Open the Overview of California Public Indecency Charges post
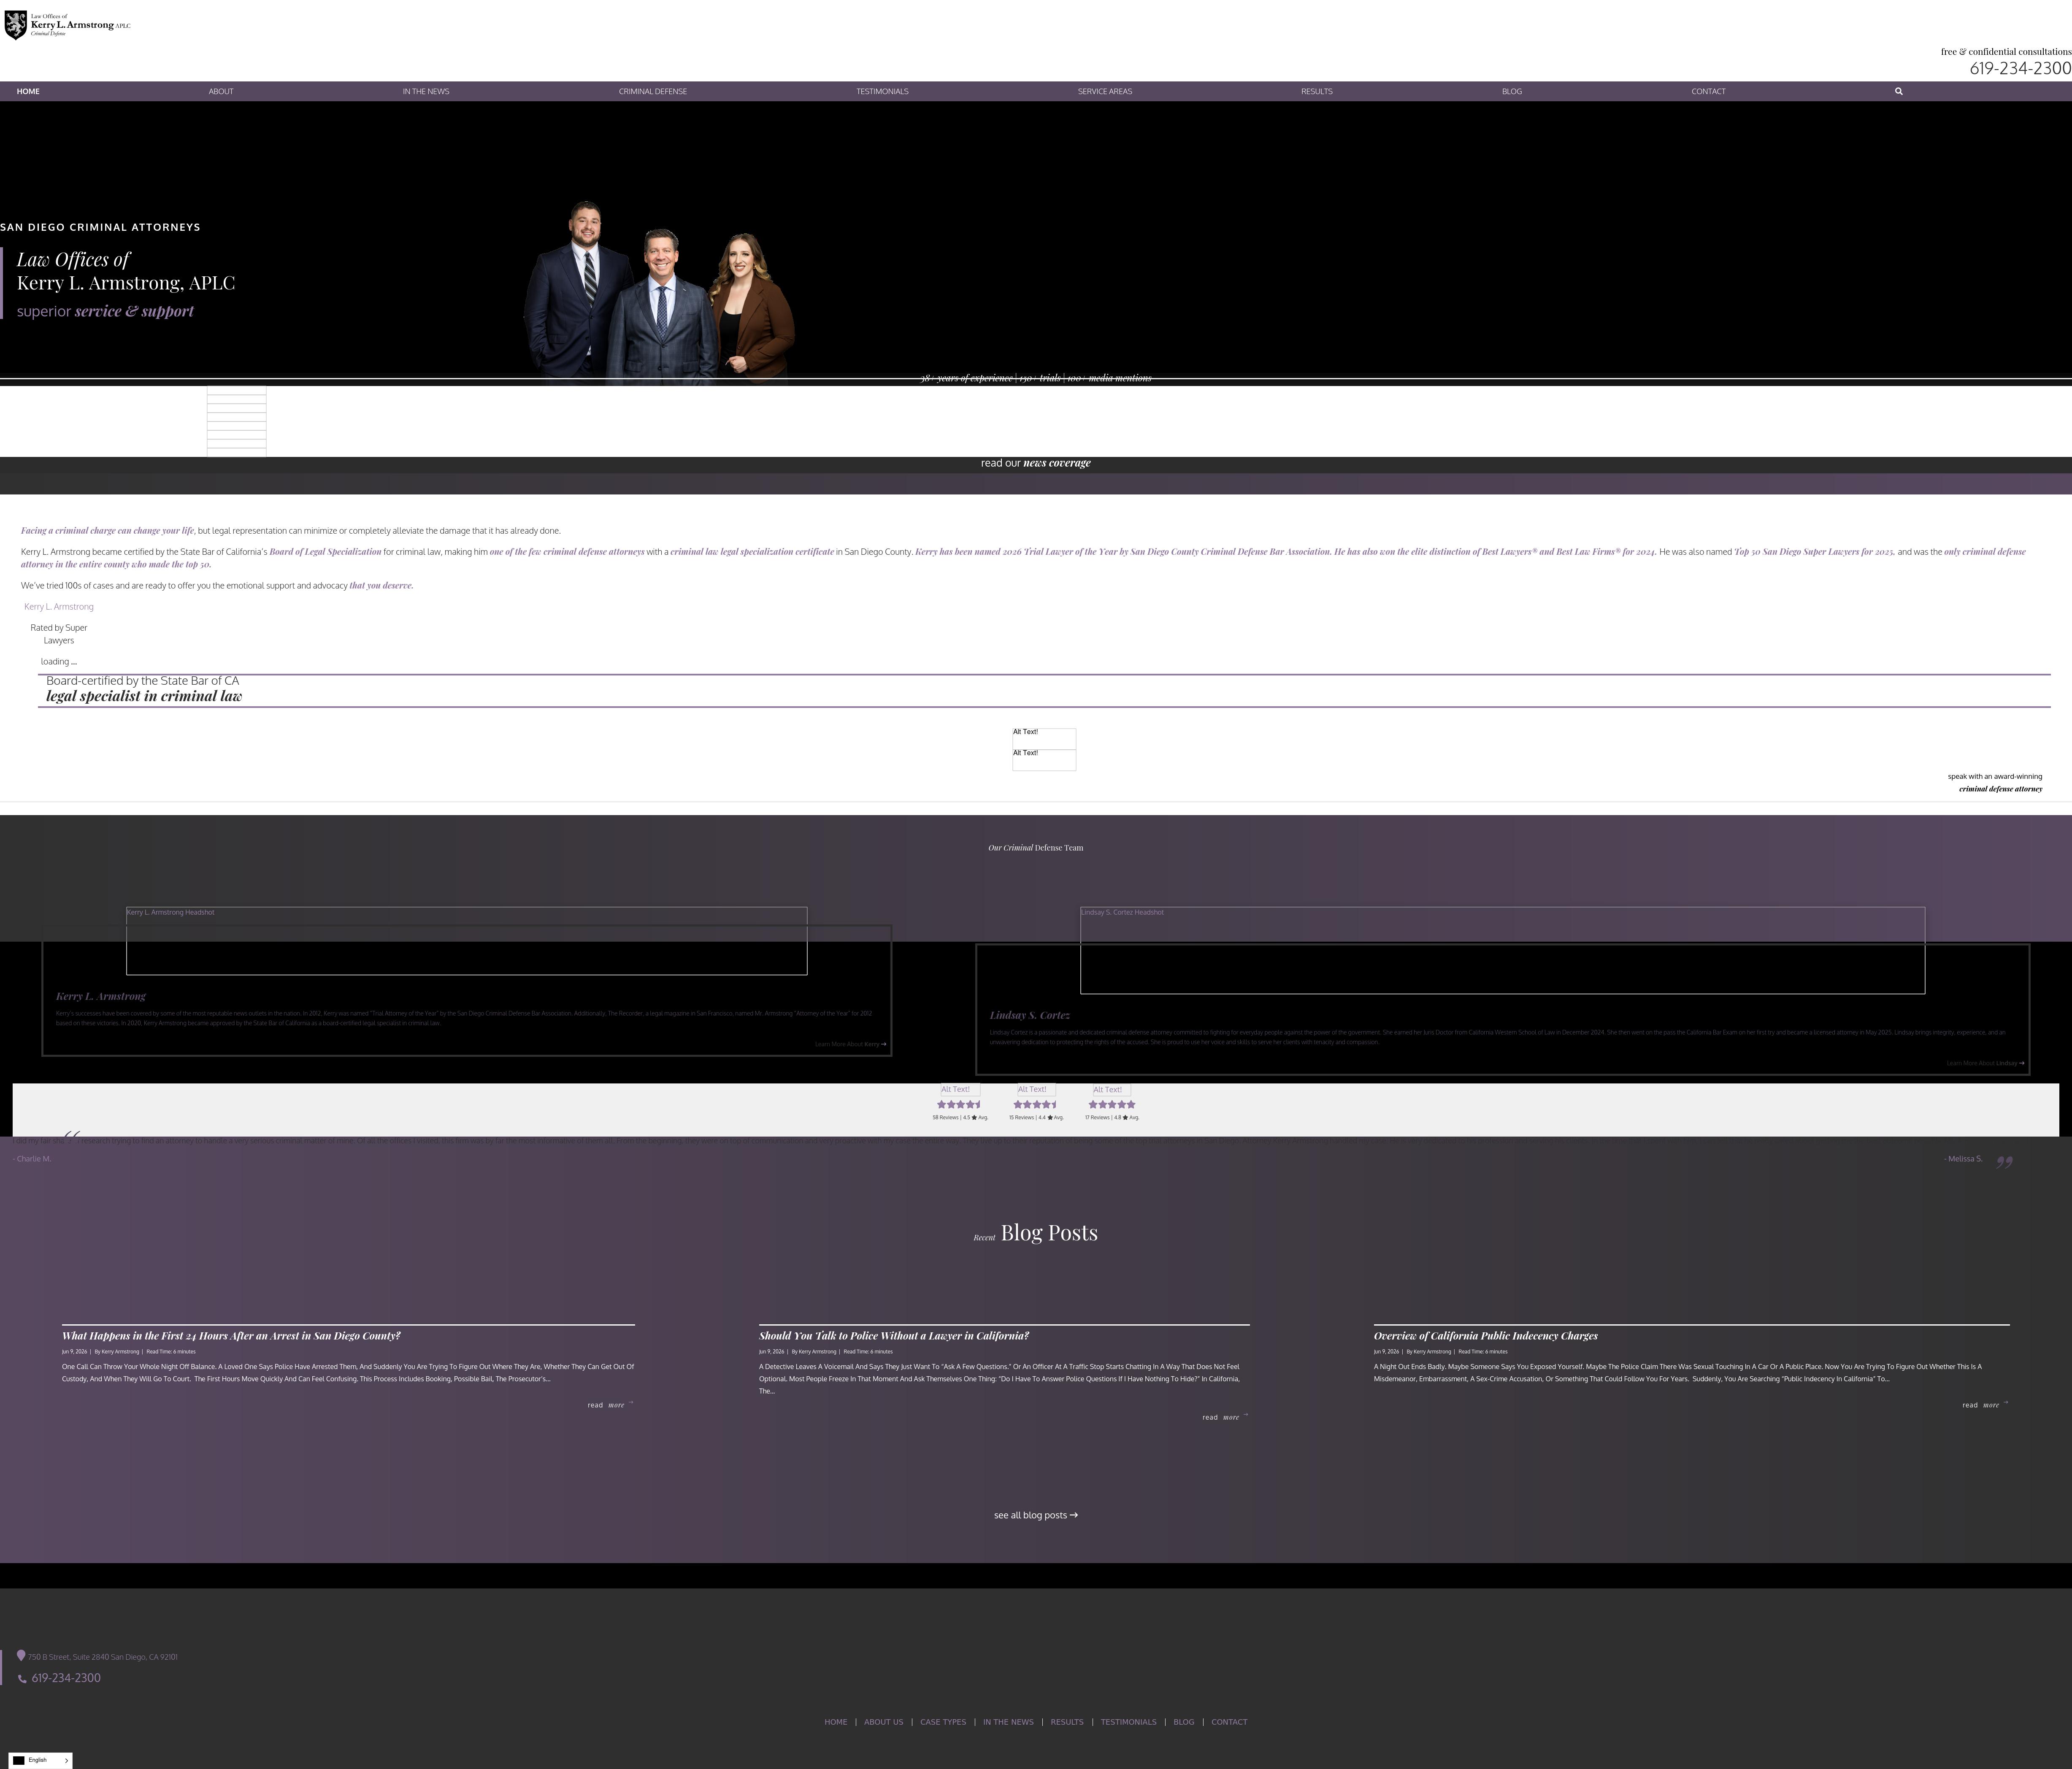This screenshot has height=1769, width=2072. point(1486,1336)
